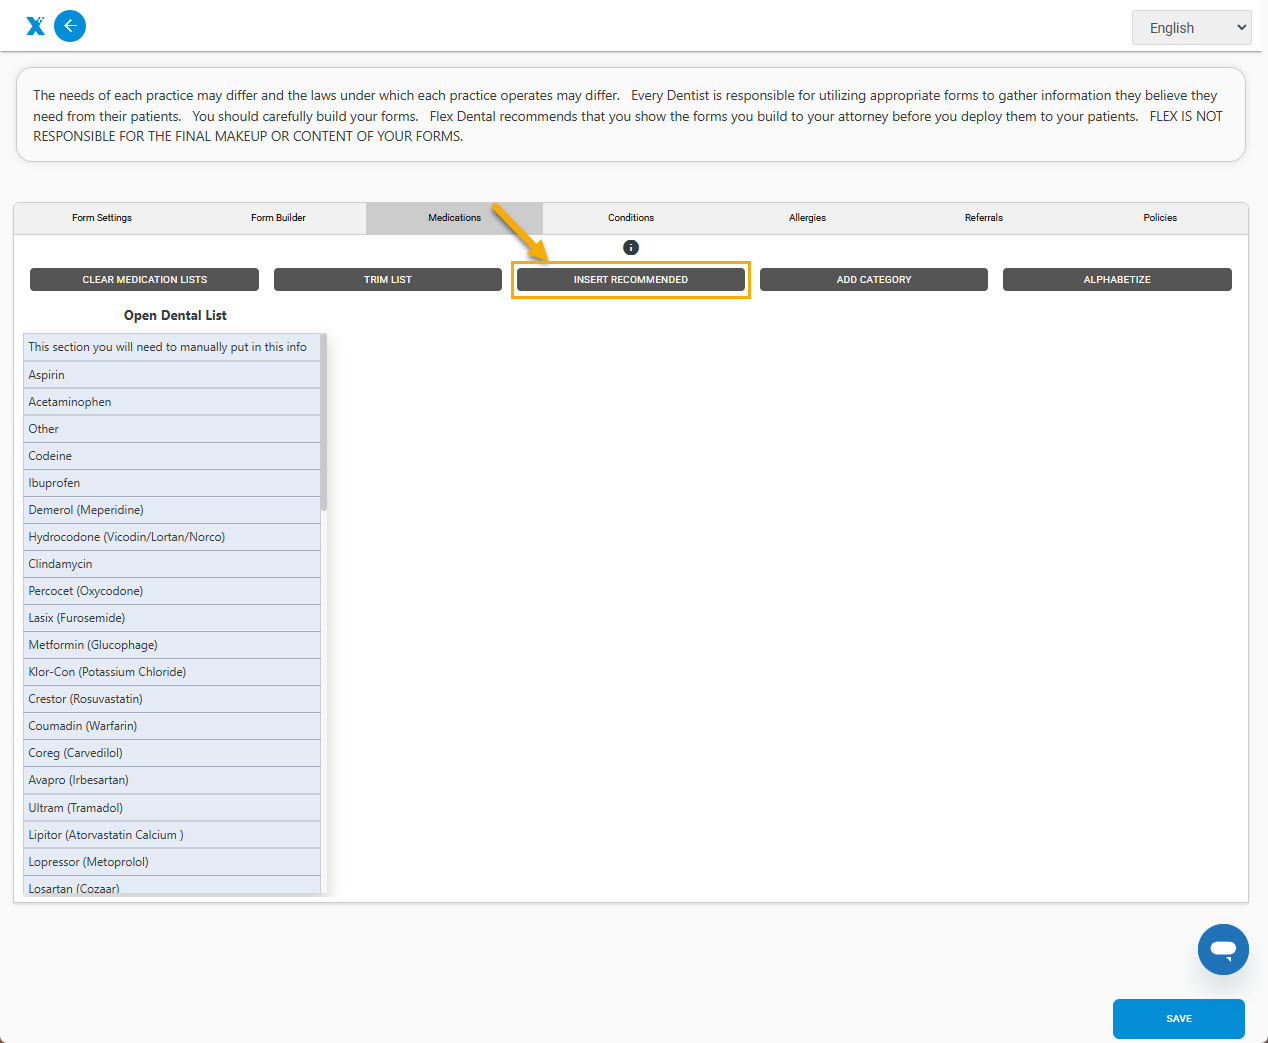1268x1043 pixels.
Task: Select the 'This section you will need' row
Action: pyautogui.click(x=172, y=347)
